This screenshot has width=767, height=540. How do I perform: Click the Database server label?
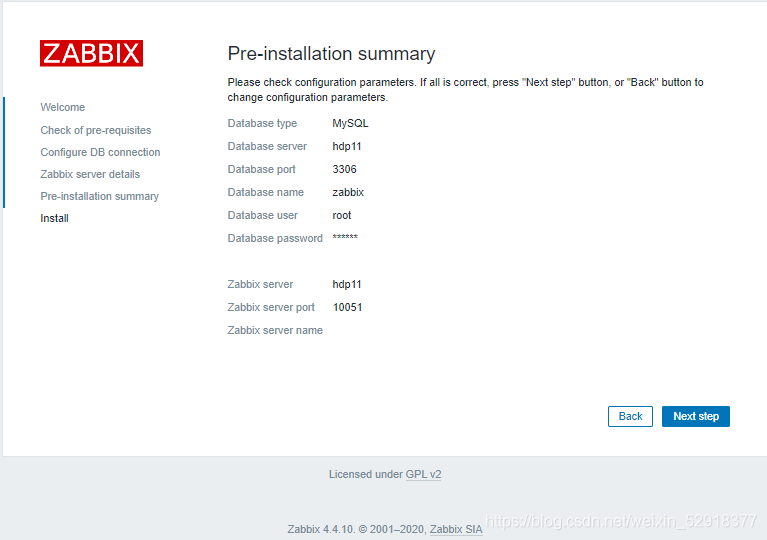point(267,146)
